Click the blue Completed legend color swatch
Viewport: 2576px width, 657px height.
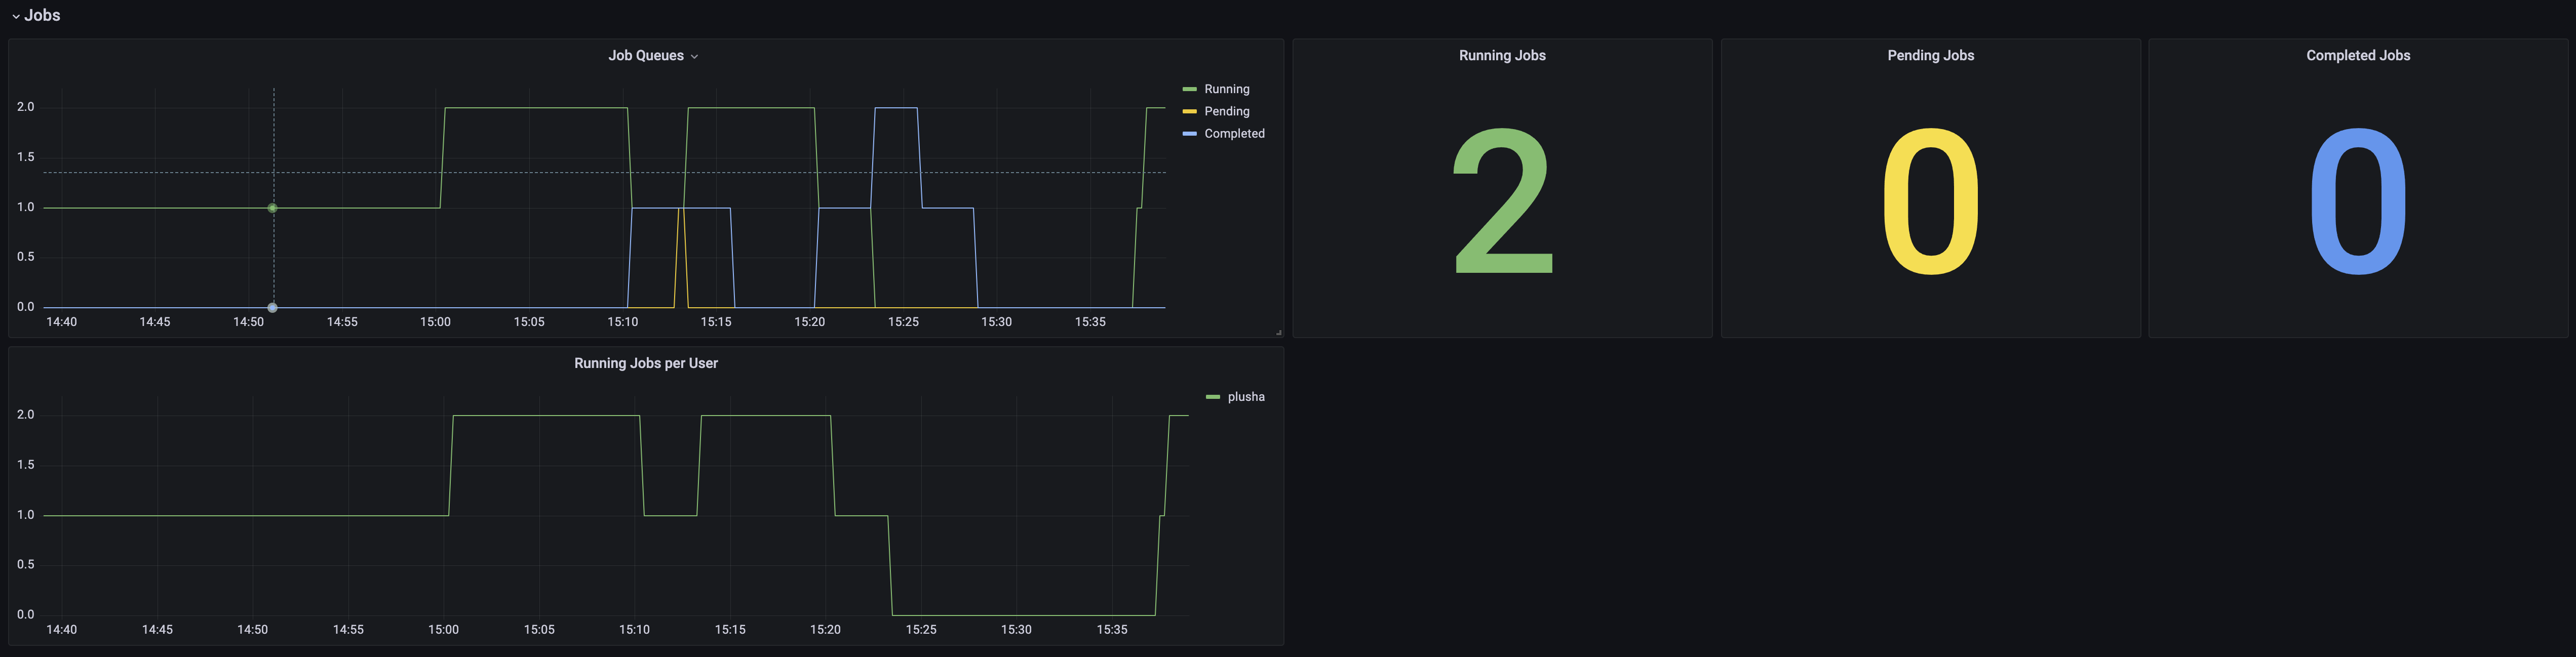[1189, 133]
